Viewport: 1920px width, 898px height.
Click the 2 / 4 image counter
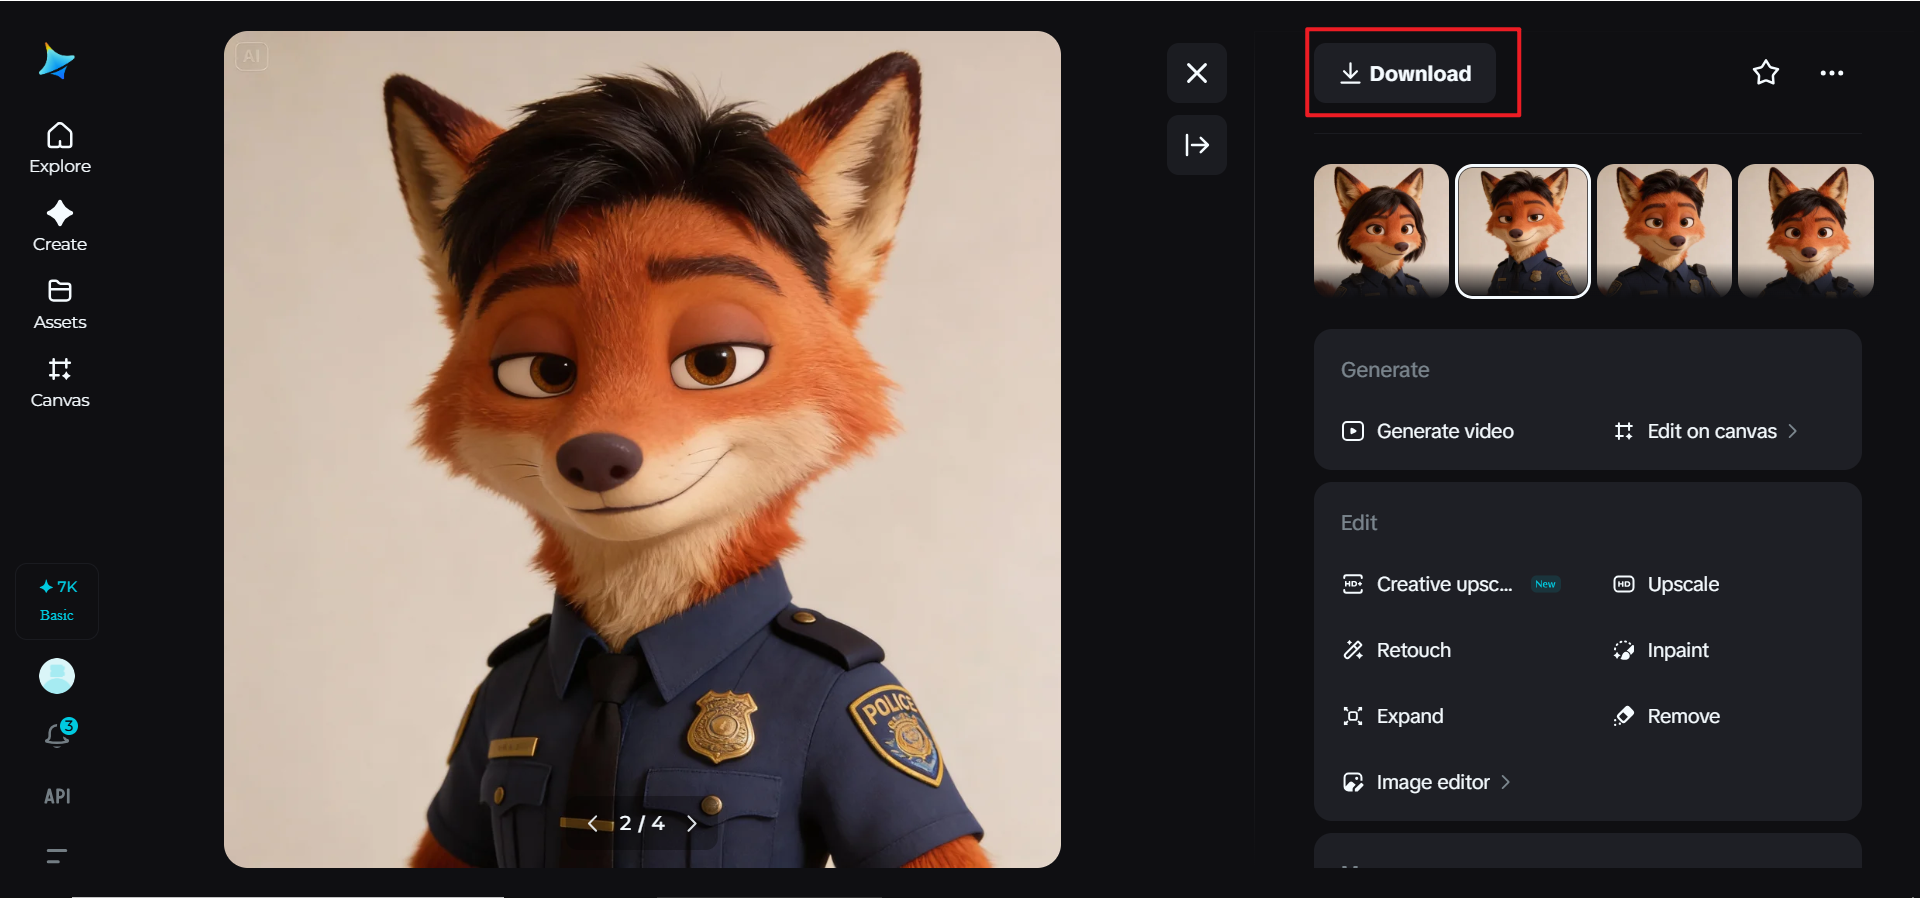[x=642, y=823]
